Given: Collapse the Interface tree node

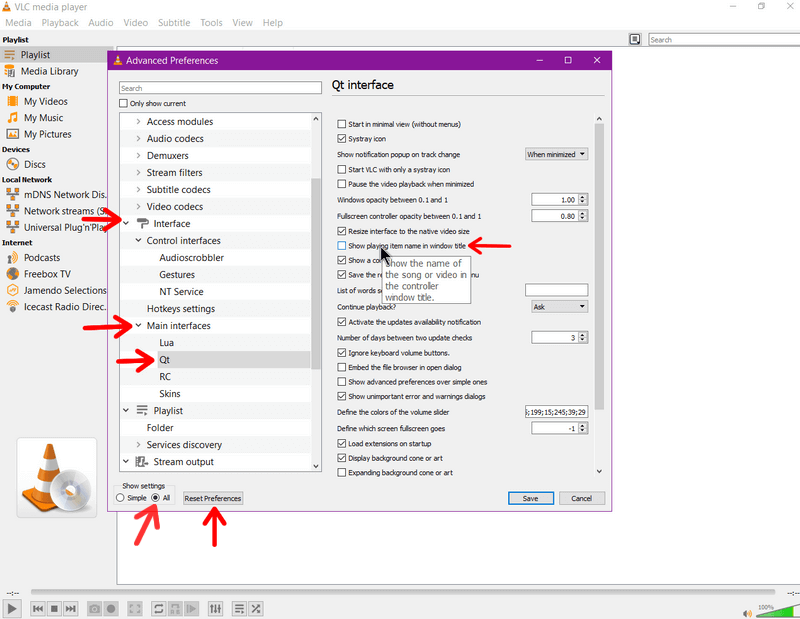Looking at the screenshot, I should click(126, 224).
